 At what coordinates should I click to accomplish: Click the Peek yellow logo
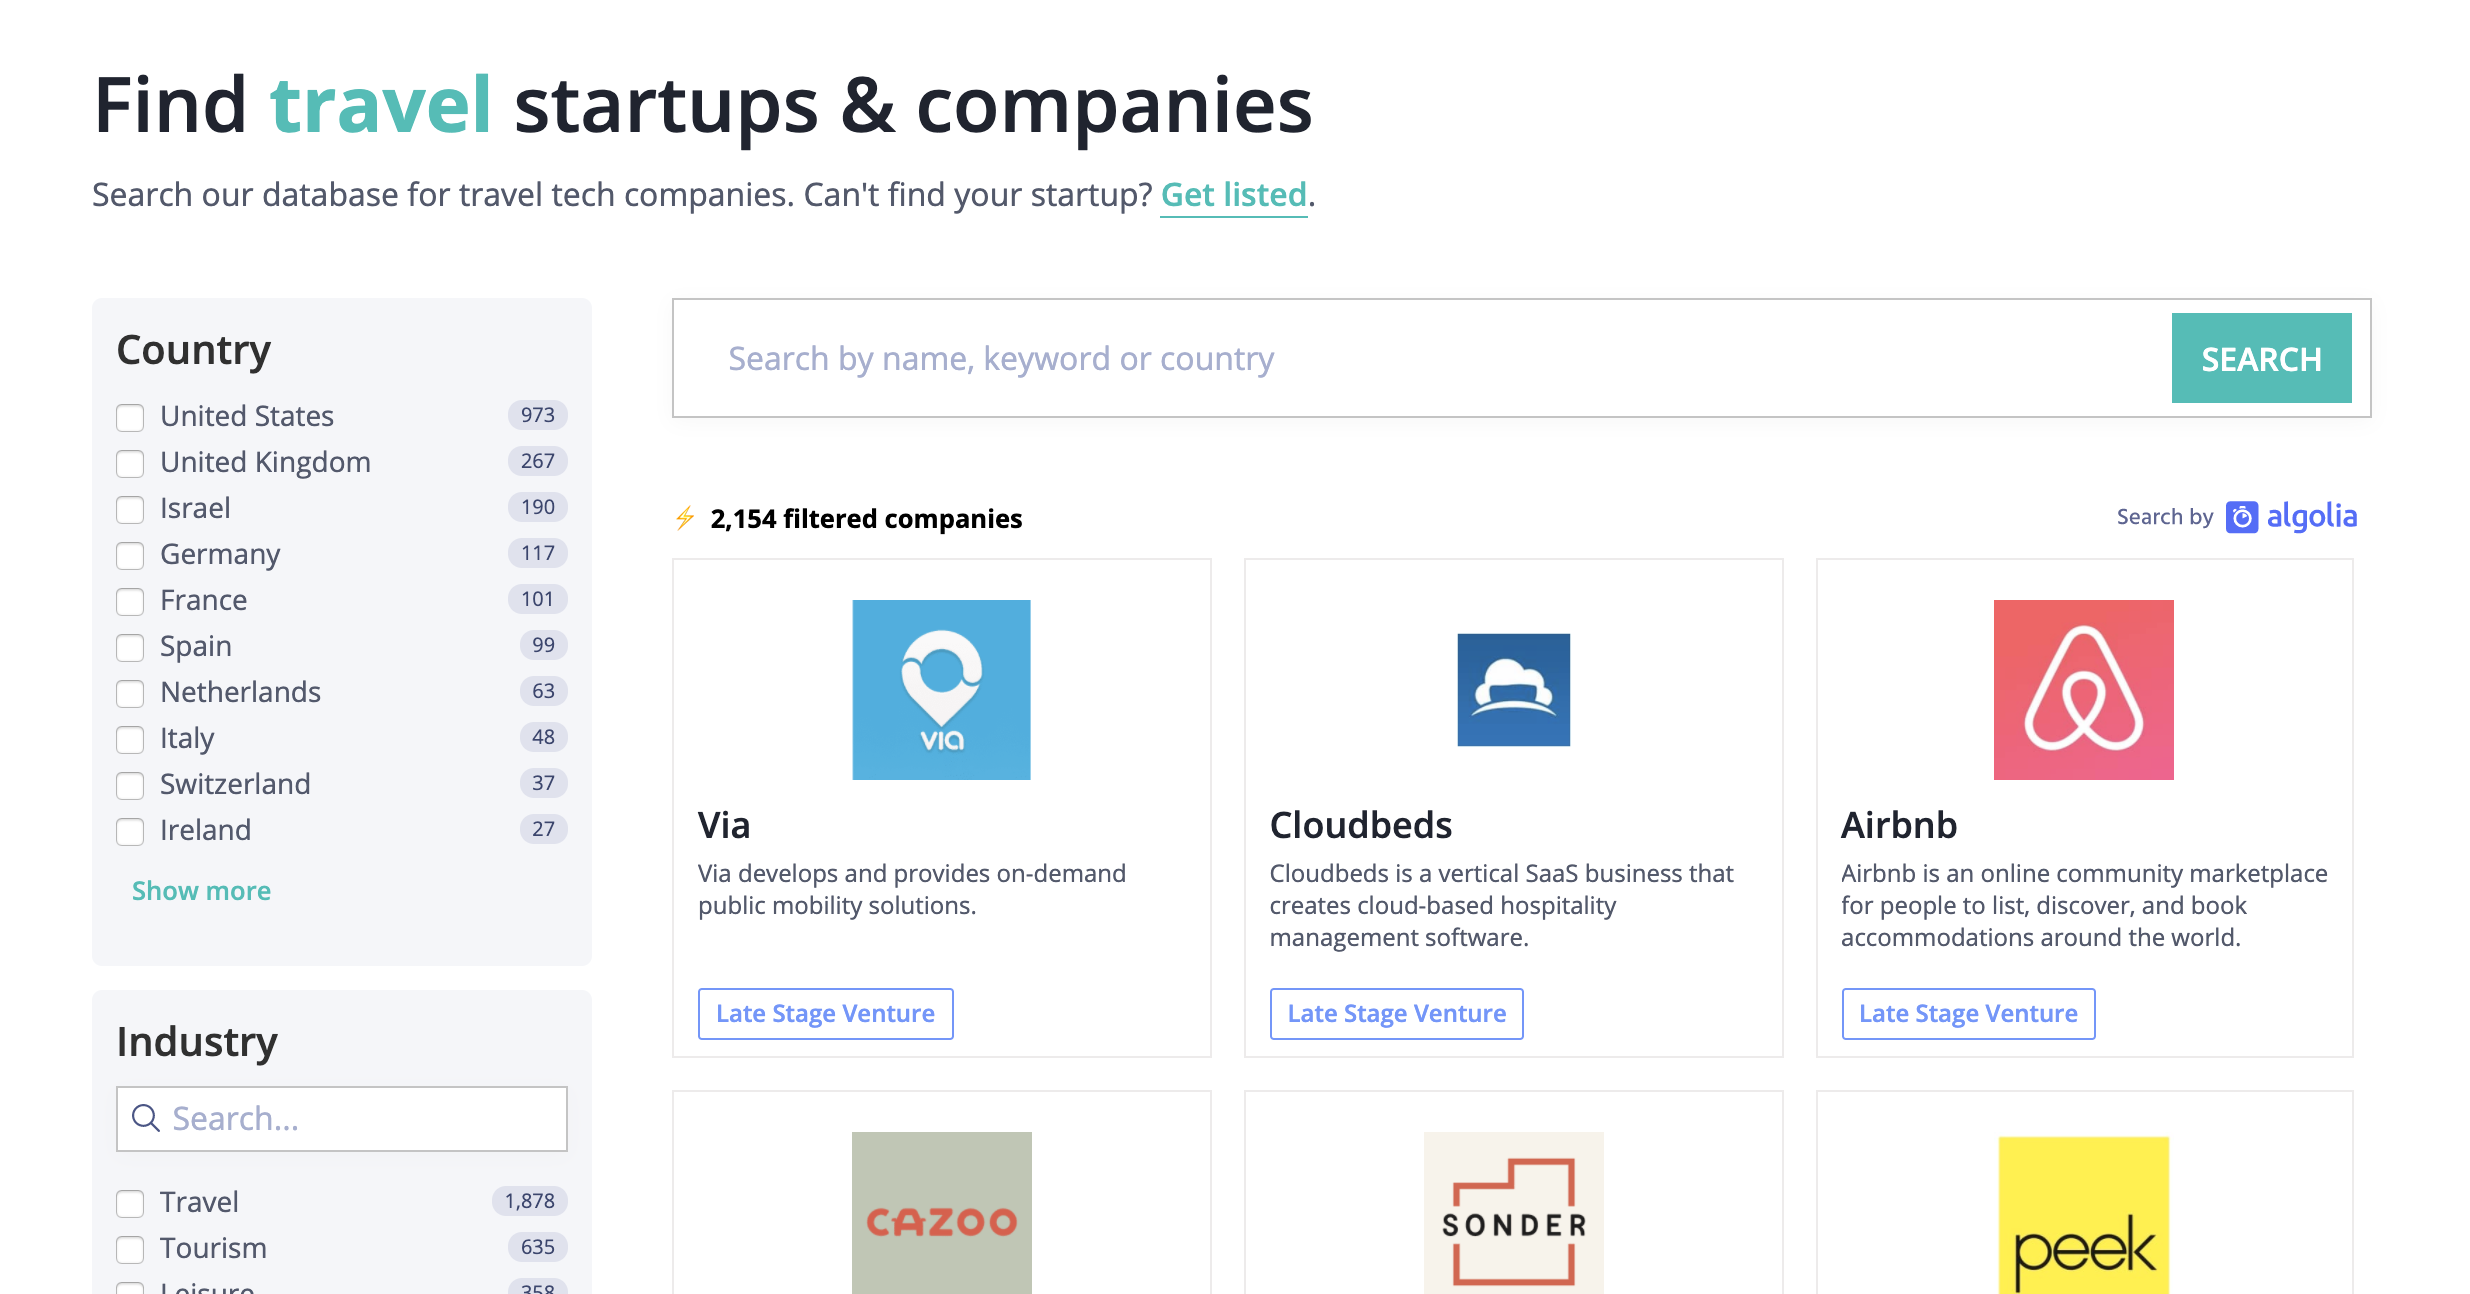tap(2083, 1216)
